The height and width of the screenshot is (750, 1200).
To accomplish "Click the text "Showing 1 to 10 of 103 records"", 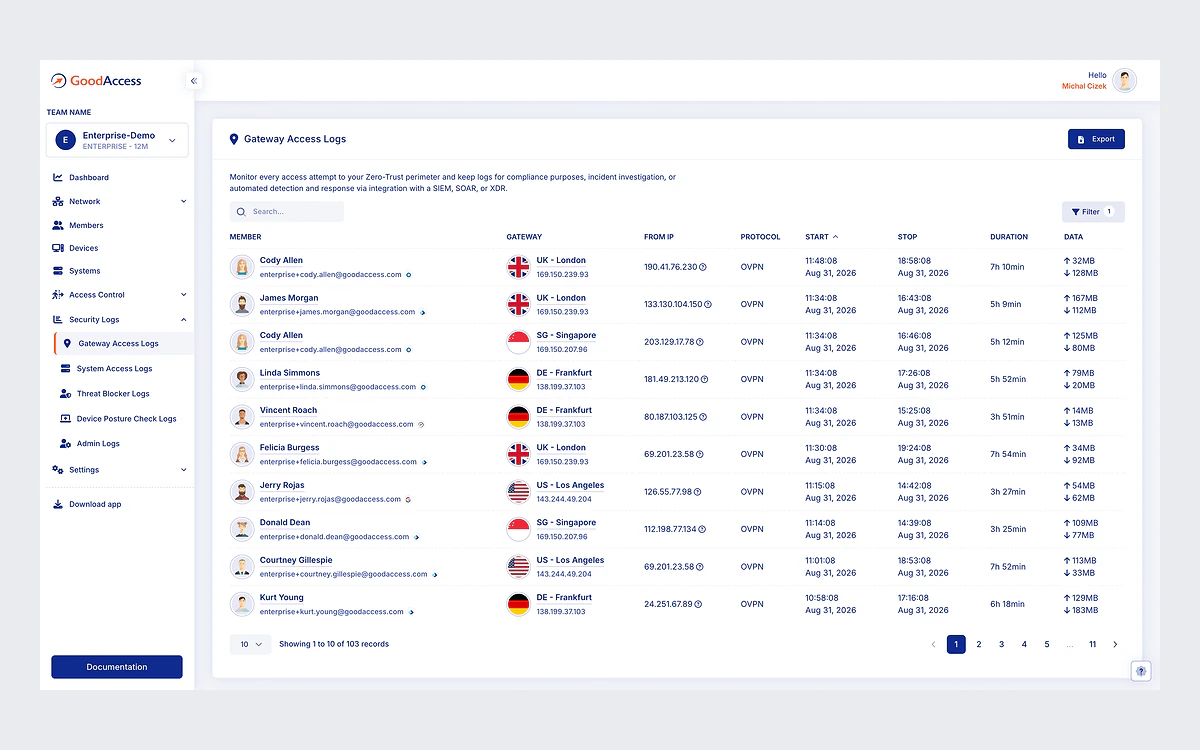I will click(334, 644).
